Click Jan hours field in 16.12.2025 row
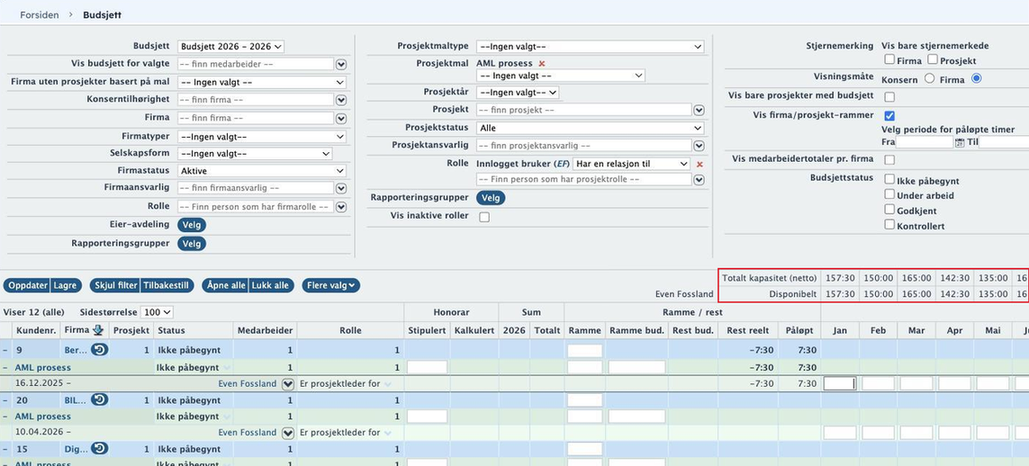This screenshot has height=466, width=1029. coord(840,384)
